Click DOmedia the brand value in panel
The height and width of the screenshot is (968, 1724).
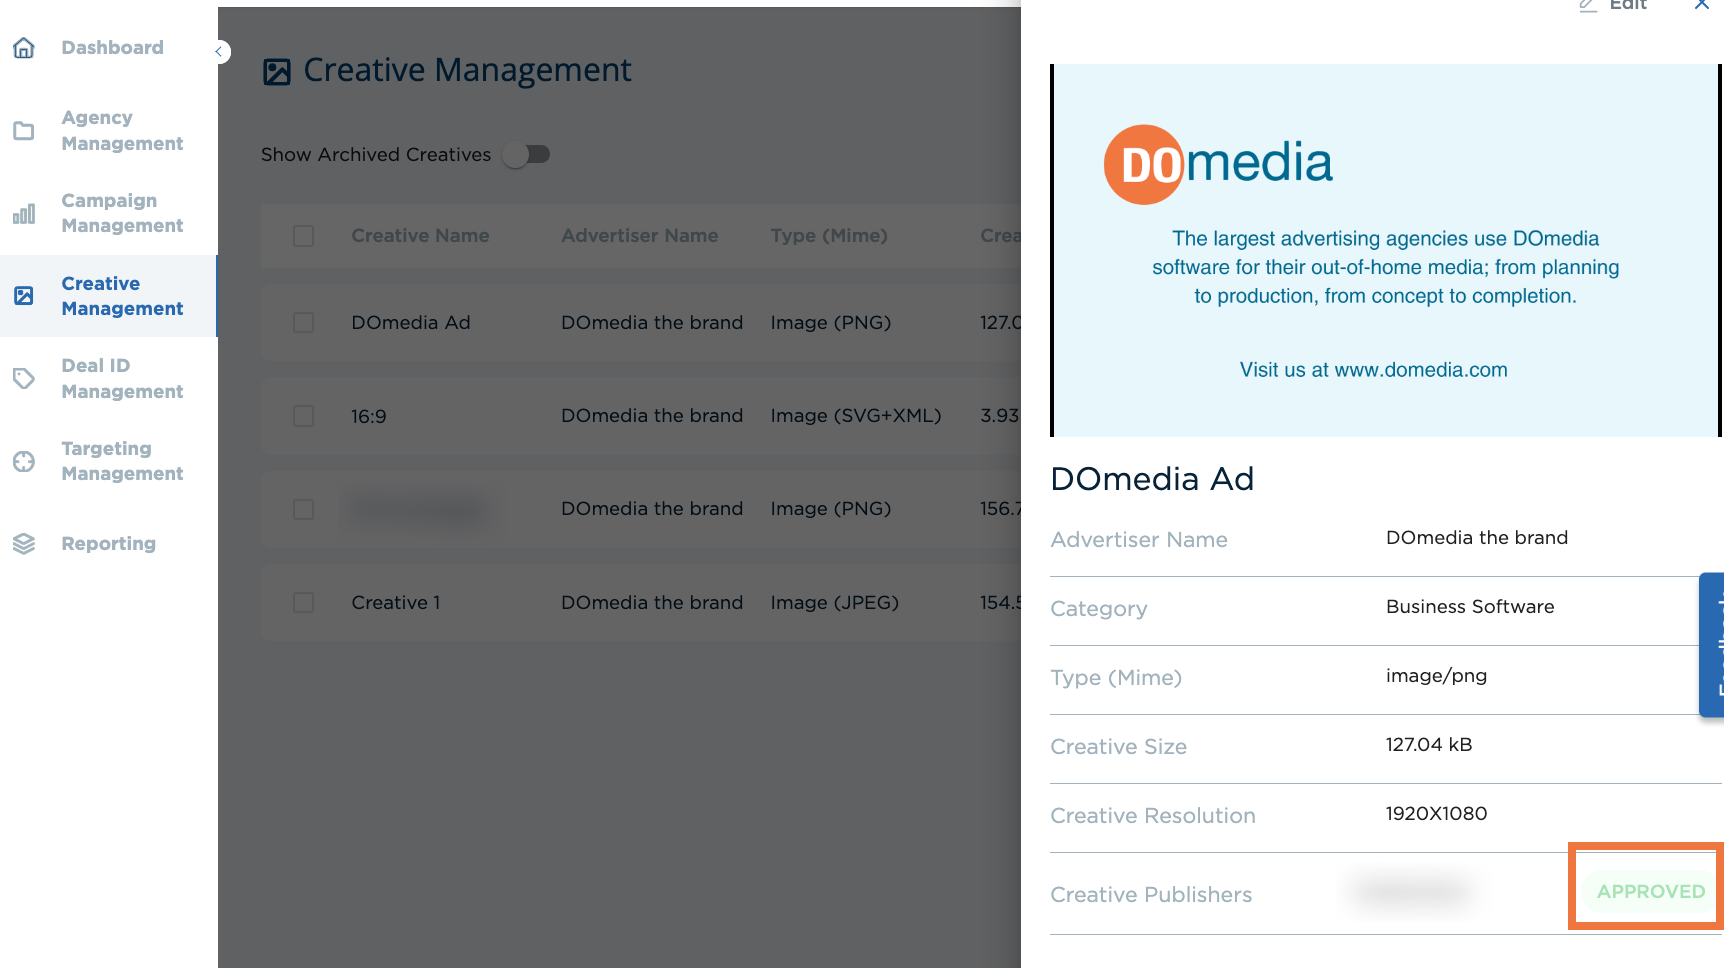click(1477, 538)
